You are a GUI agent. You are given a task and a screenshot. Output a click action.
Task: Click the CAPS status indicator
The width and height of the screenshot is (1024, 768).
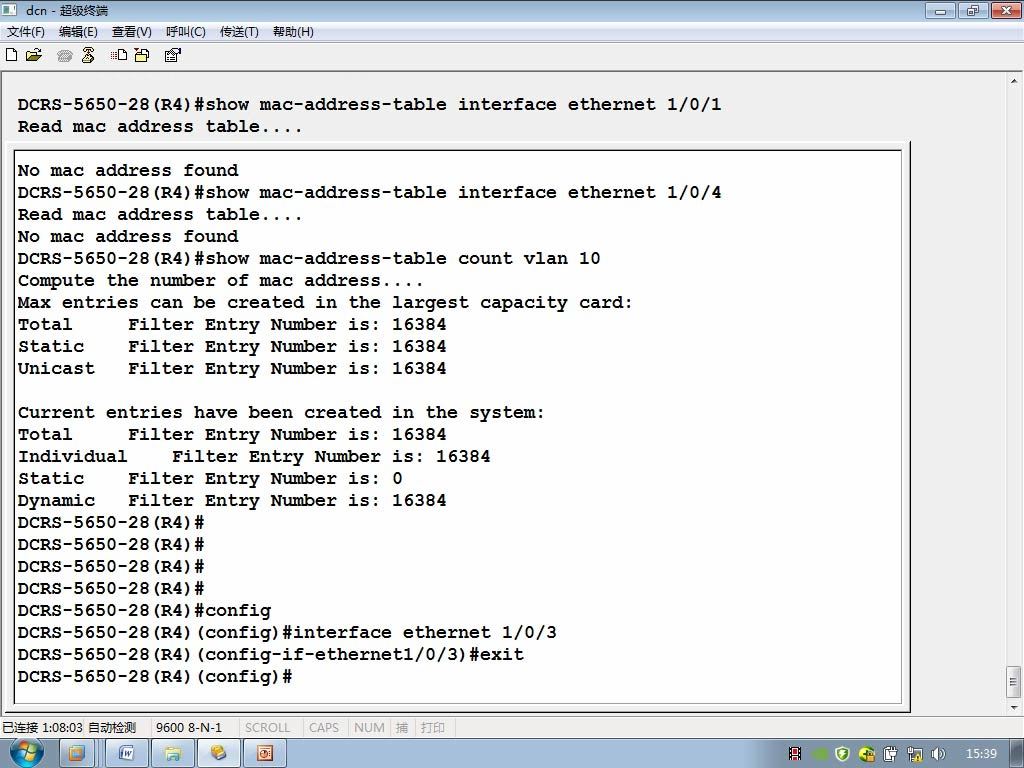(324, 728)
